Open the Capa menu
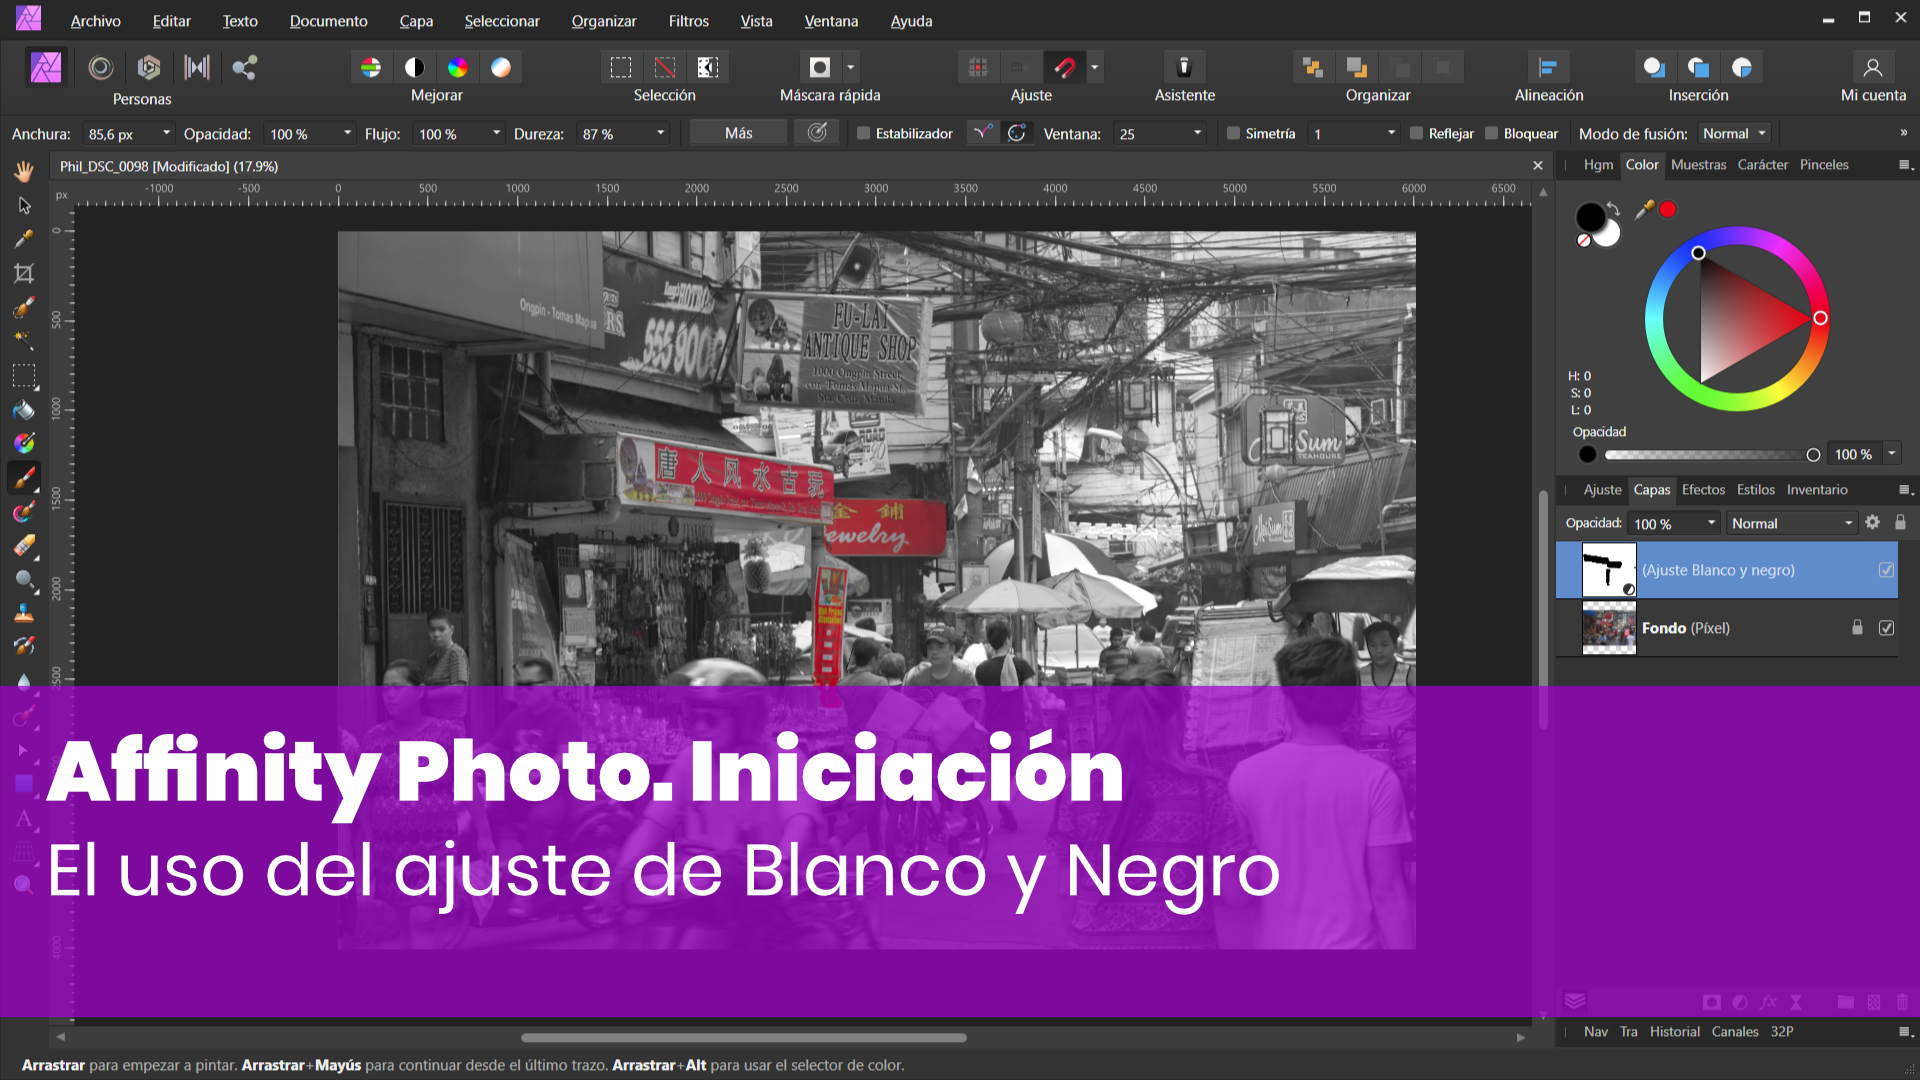This screenshot has height=1080, width=1920. [x=416, y=20]
